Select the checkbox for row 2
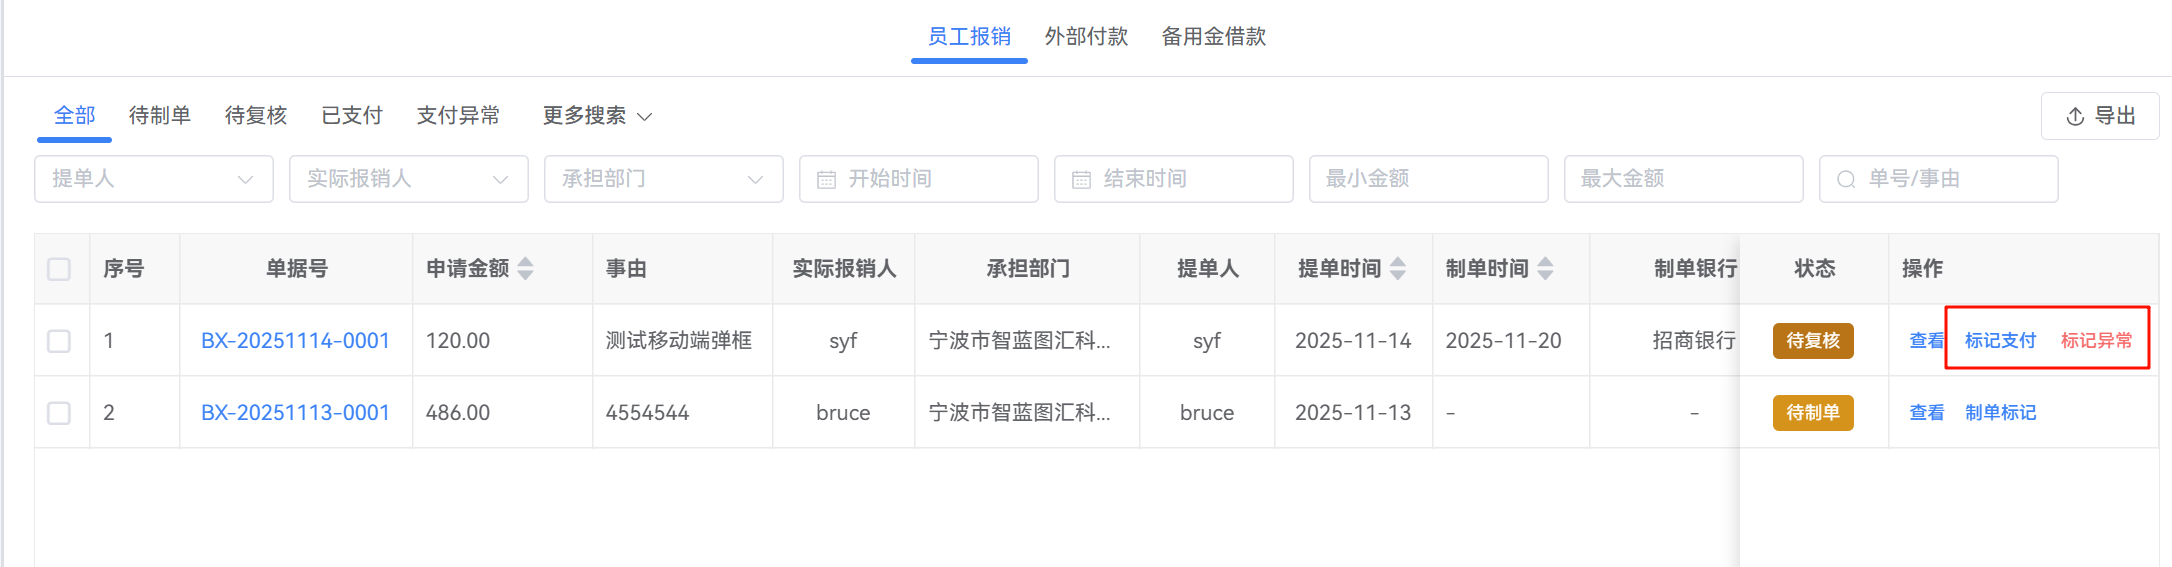Image resolution: width=2172 pixels, height=567 pixels. click(x=59, y=413)
